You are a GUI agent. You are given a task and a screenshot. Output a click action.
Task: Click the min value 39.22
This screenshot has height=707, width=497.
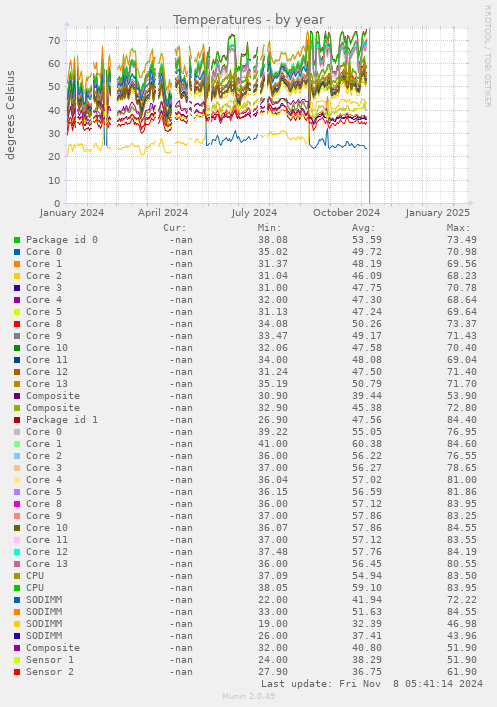272,432
